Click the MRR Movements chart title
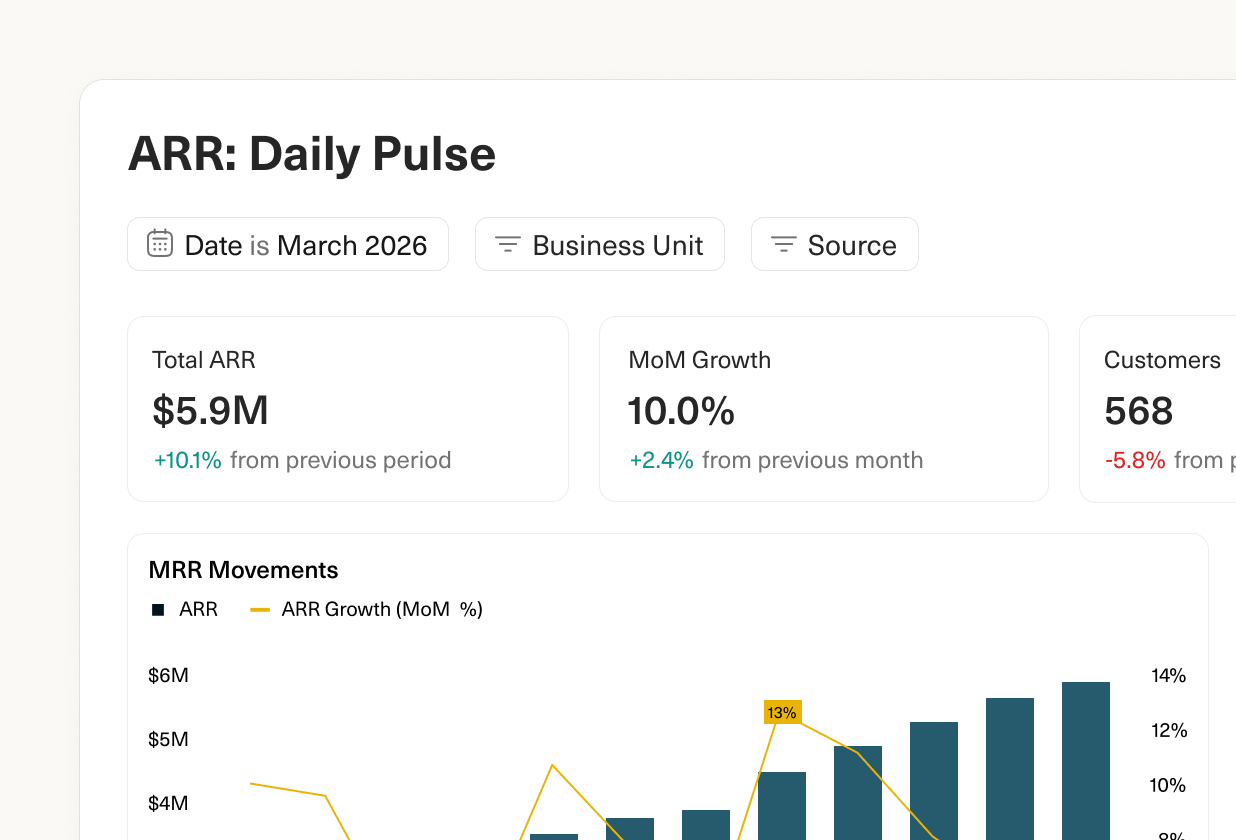 tap(243, 570)
